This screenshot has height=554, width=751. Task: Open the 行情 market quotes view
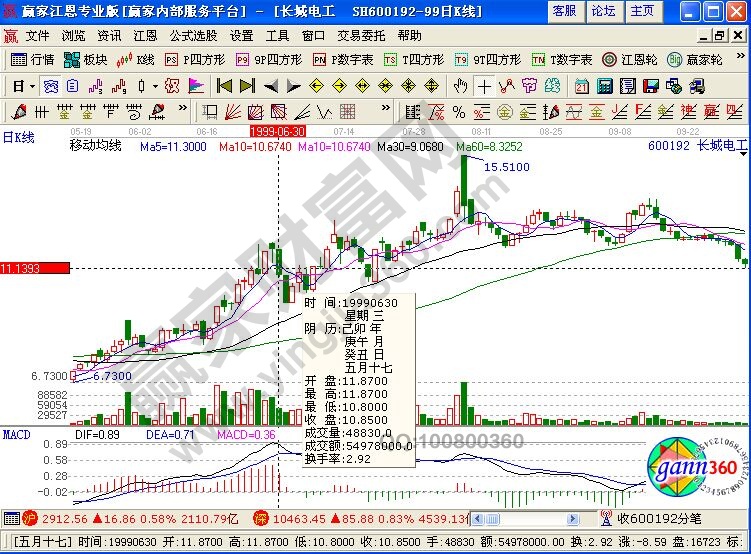pos(32,60)
